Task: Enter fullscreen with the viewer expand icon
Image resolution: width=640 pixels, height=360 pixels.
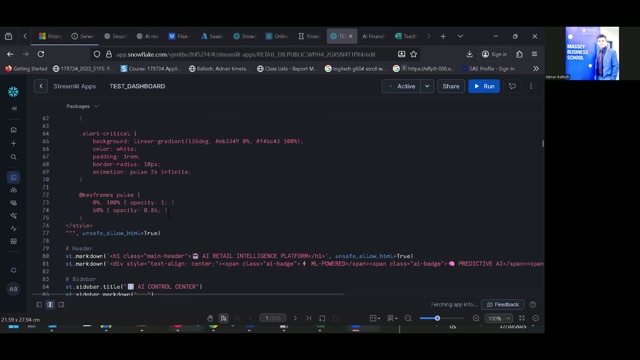Action: click(x=522, y=318)
